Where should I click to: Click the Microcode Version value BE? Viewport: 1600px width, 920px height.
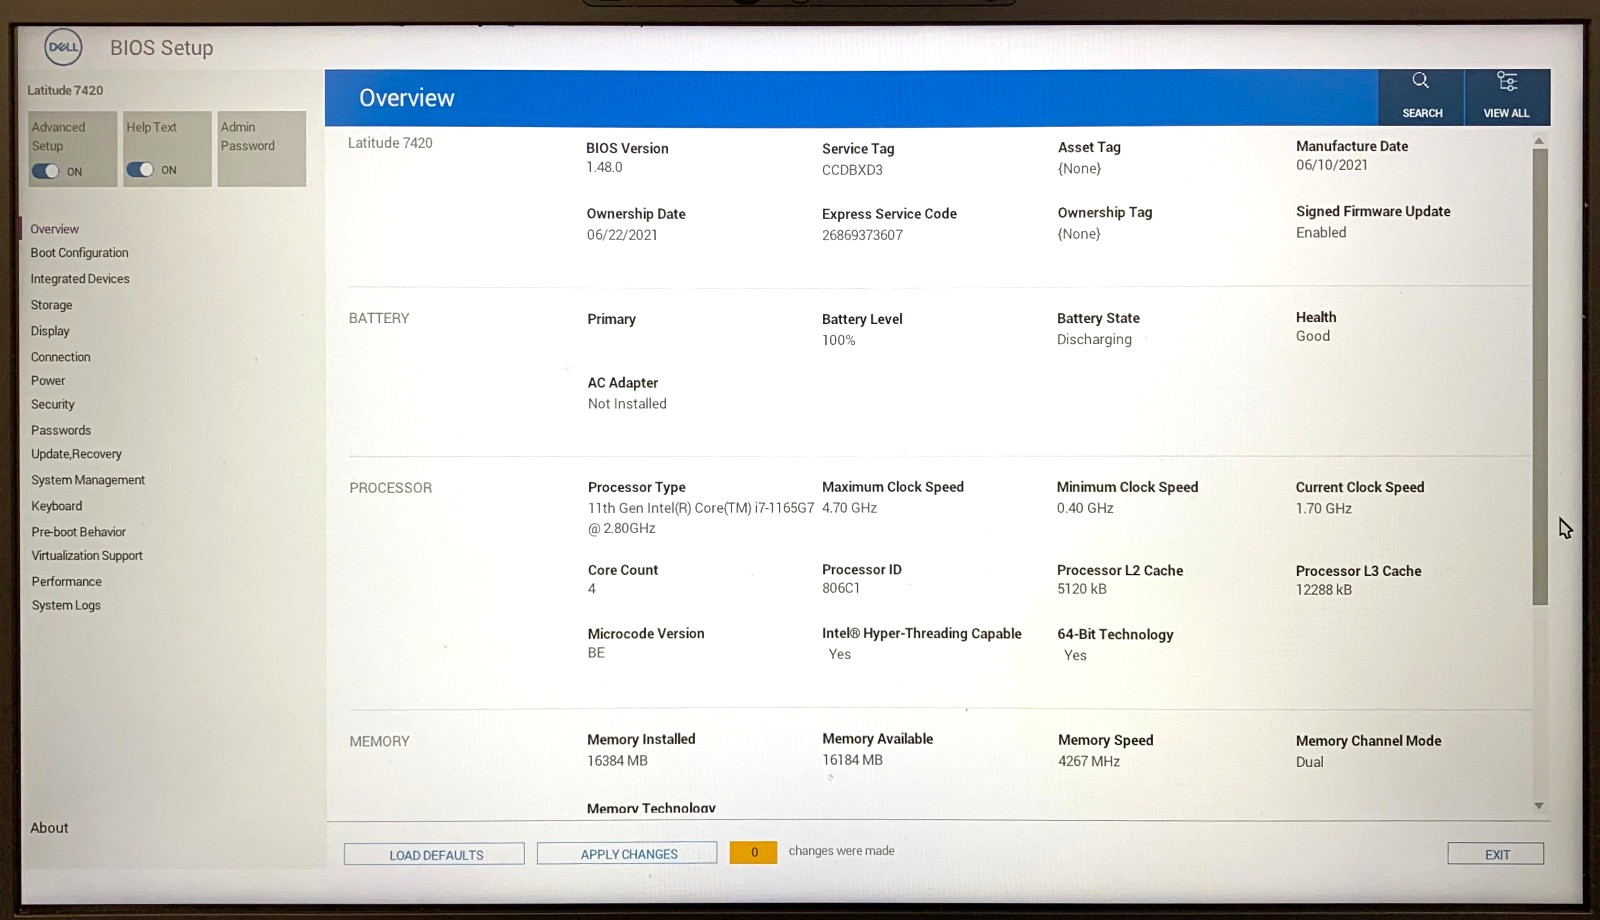tap(596, 653)
